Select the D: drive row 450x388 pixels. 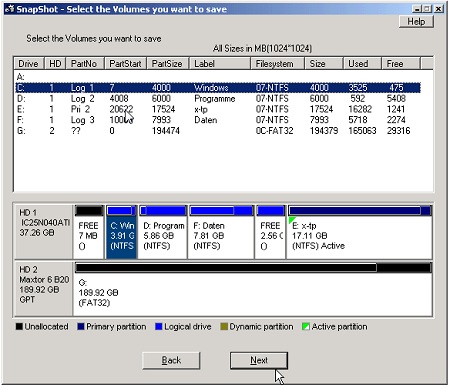tap(218, 99)
